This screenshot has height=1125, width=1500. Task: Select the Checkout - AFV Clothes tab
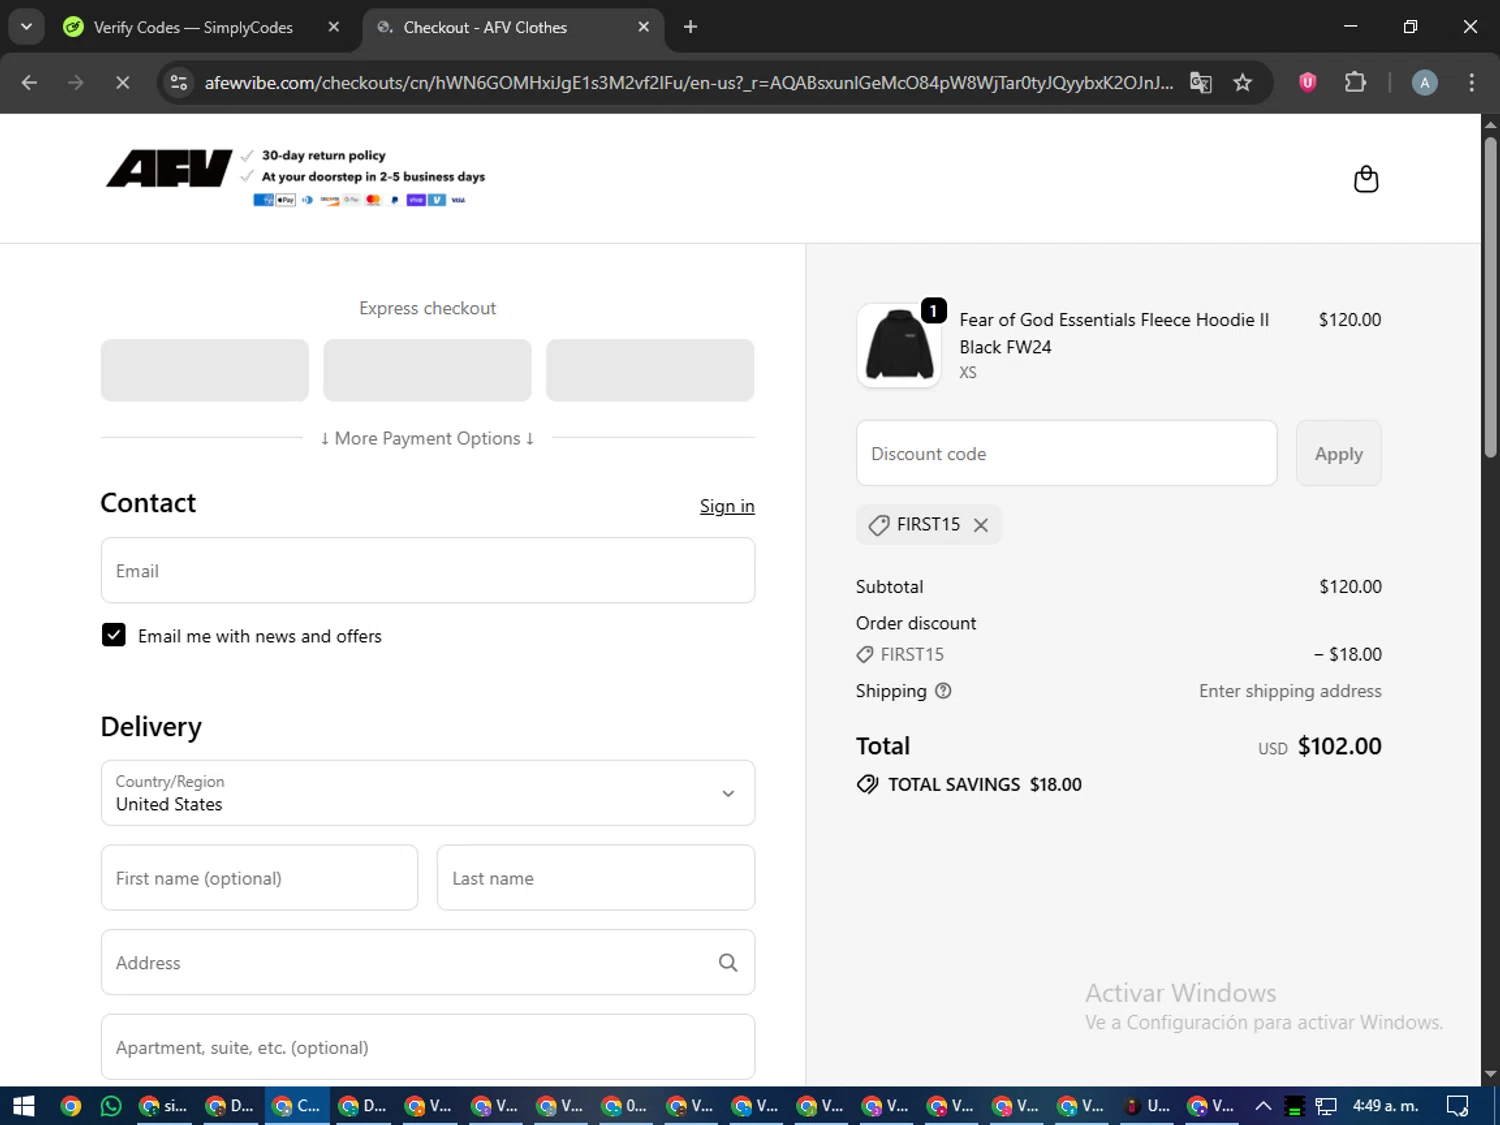(485, 27)
